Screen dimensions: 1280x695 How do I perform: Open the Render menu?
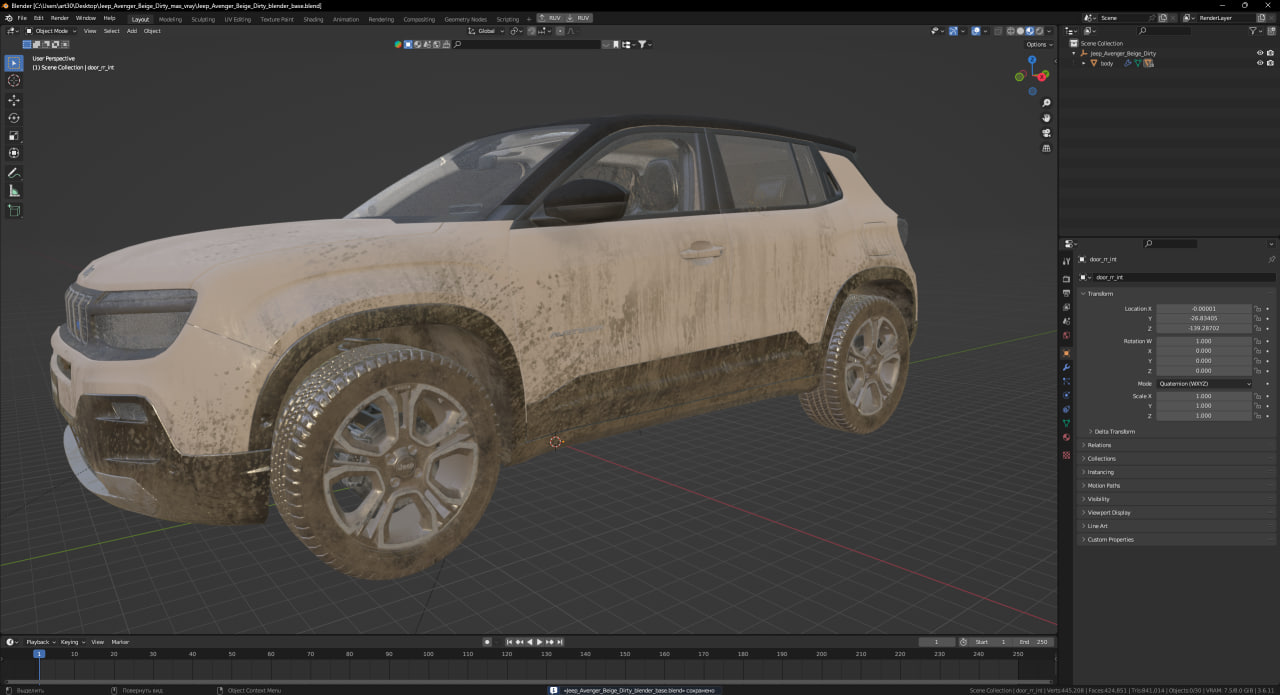click(60, 18)
